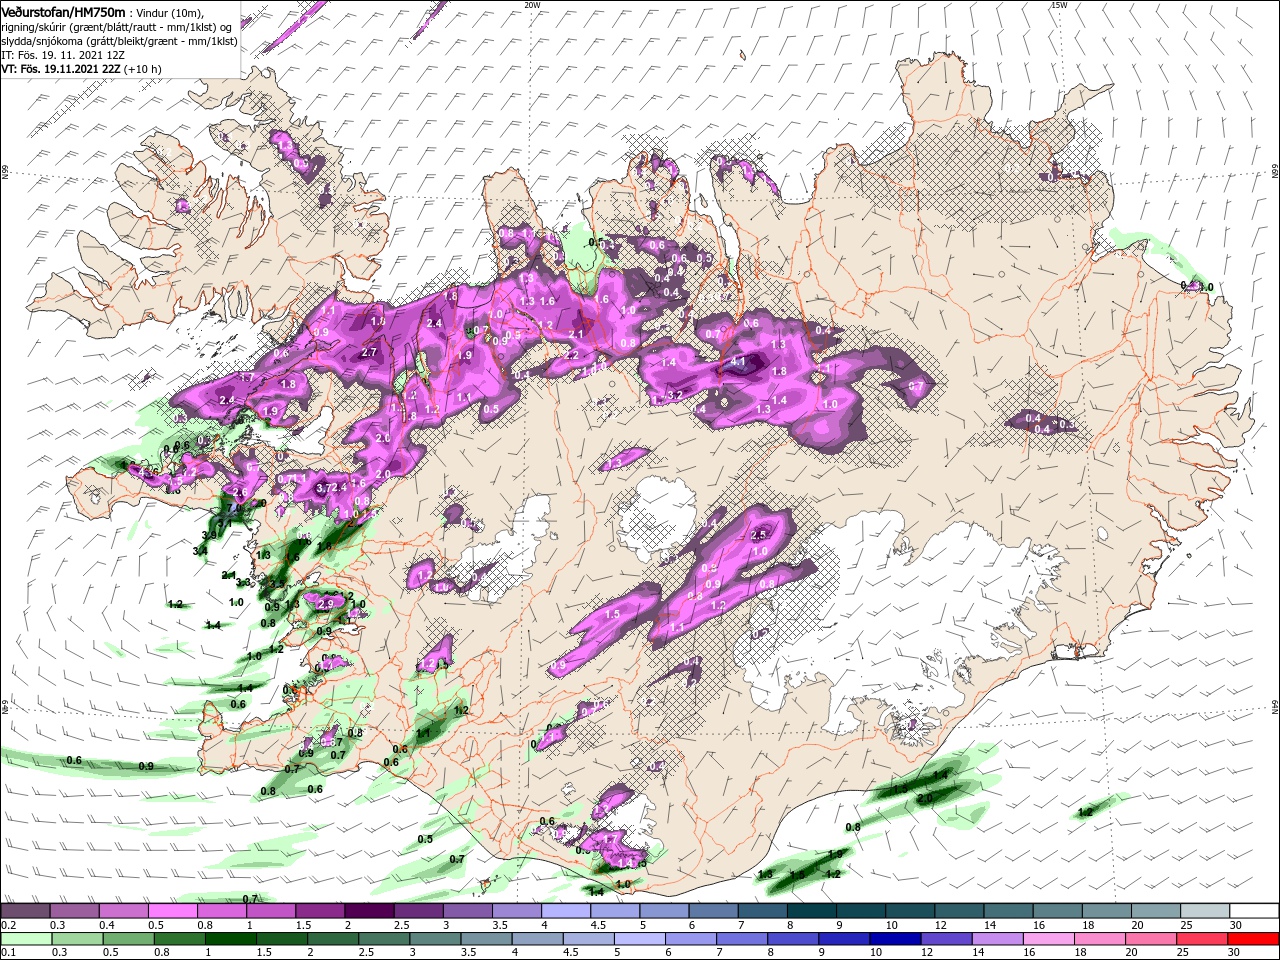1280x960 pixels.
Task: Click the 15W longitude label
Action: coord(1058,5)
